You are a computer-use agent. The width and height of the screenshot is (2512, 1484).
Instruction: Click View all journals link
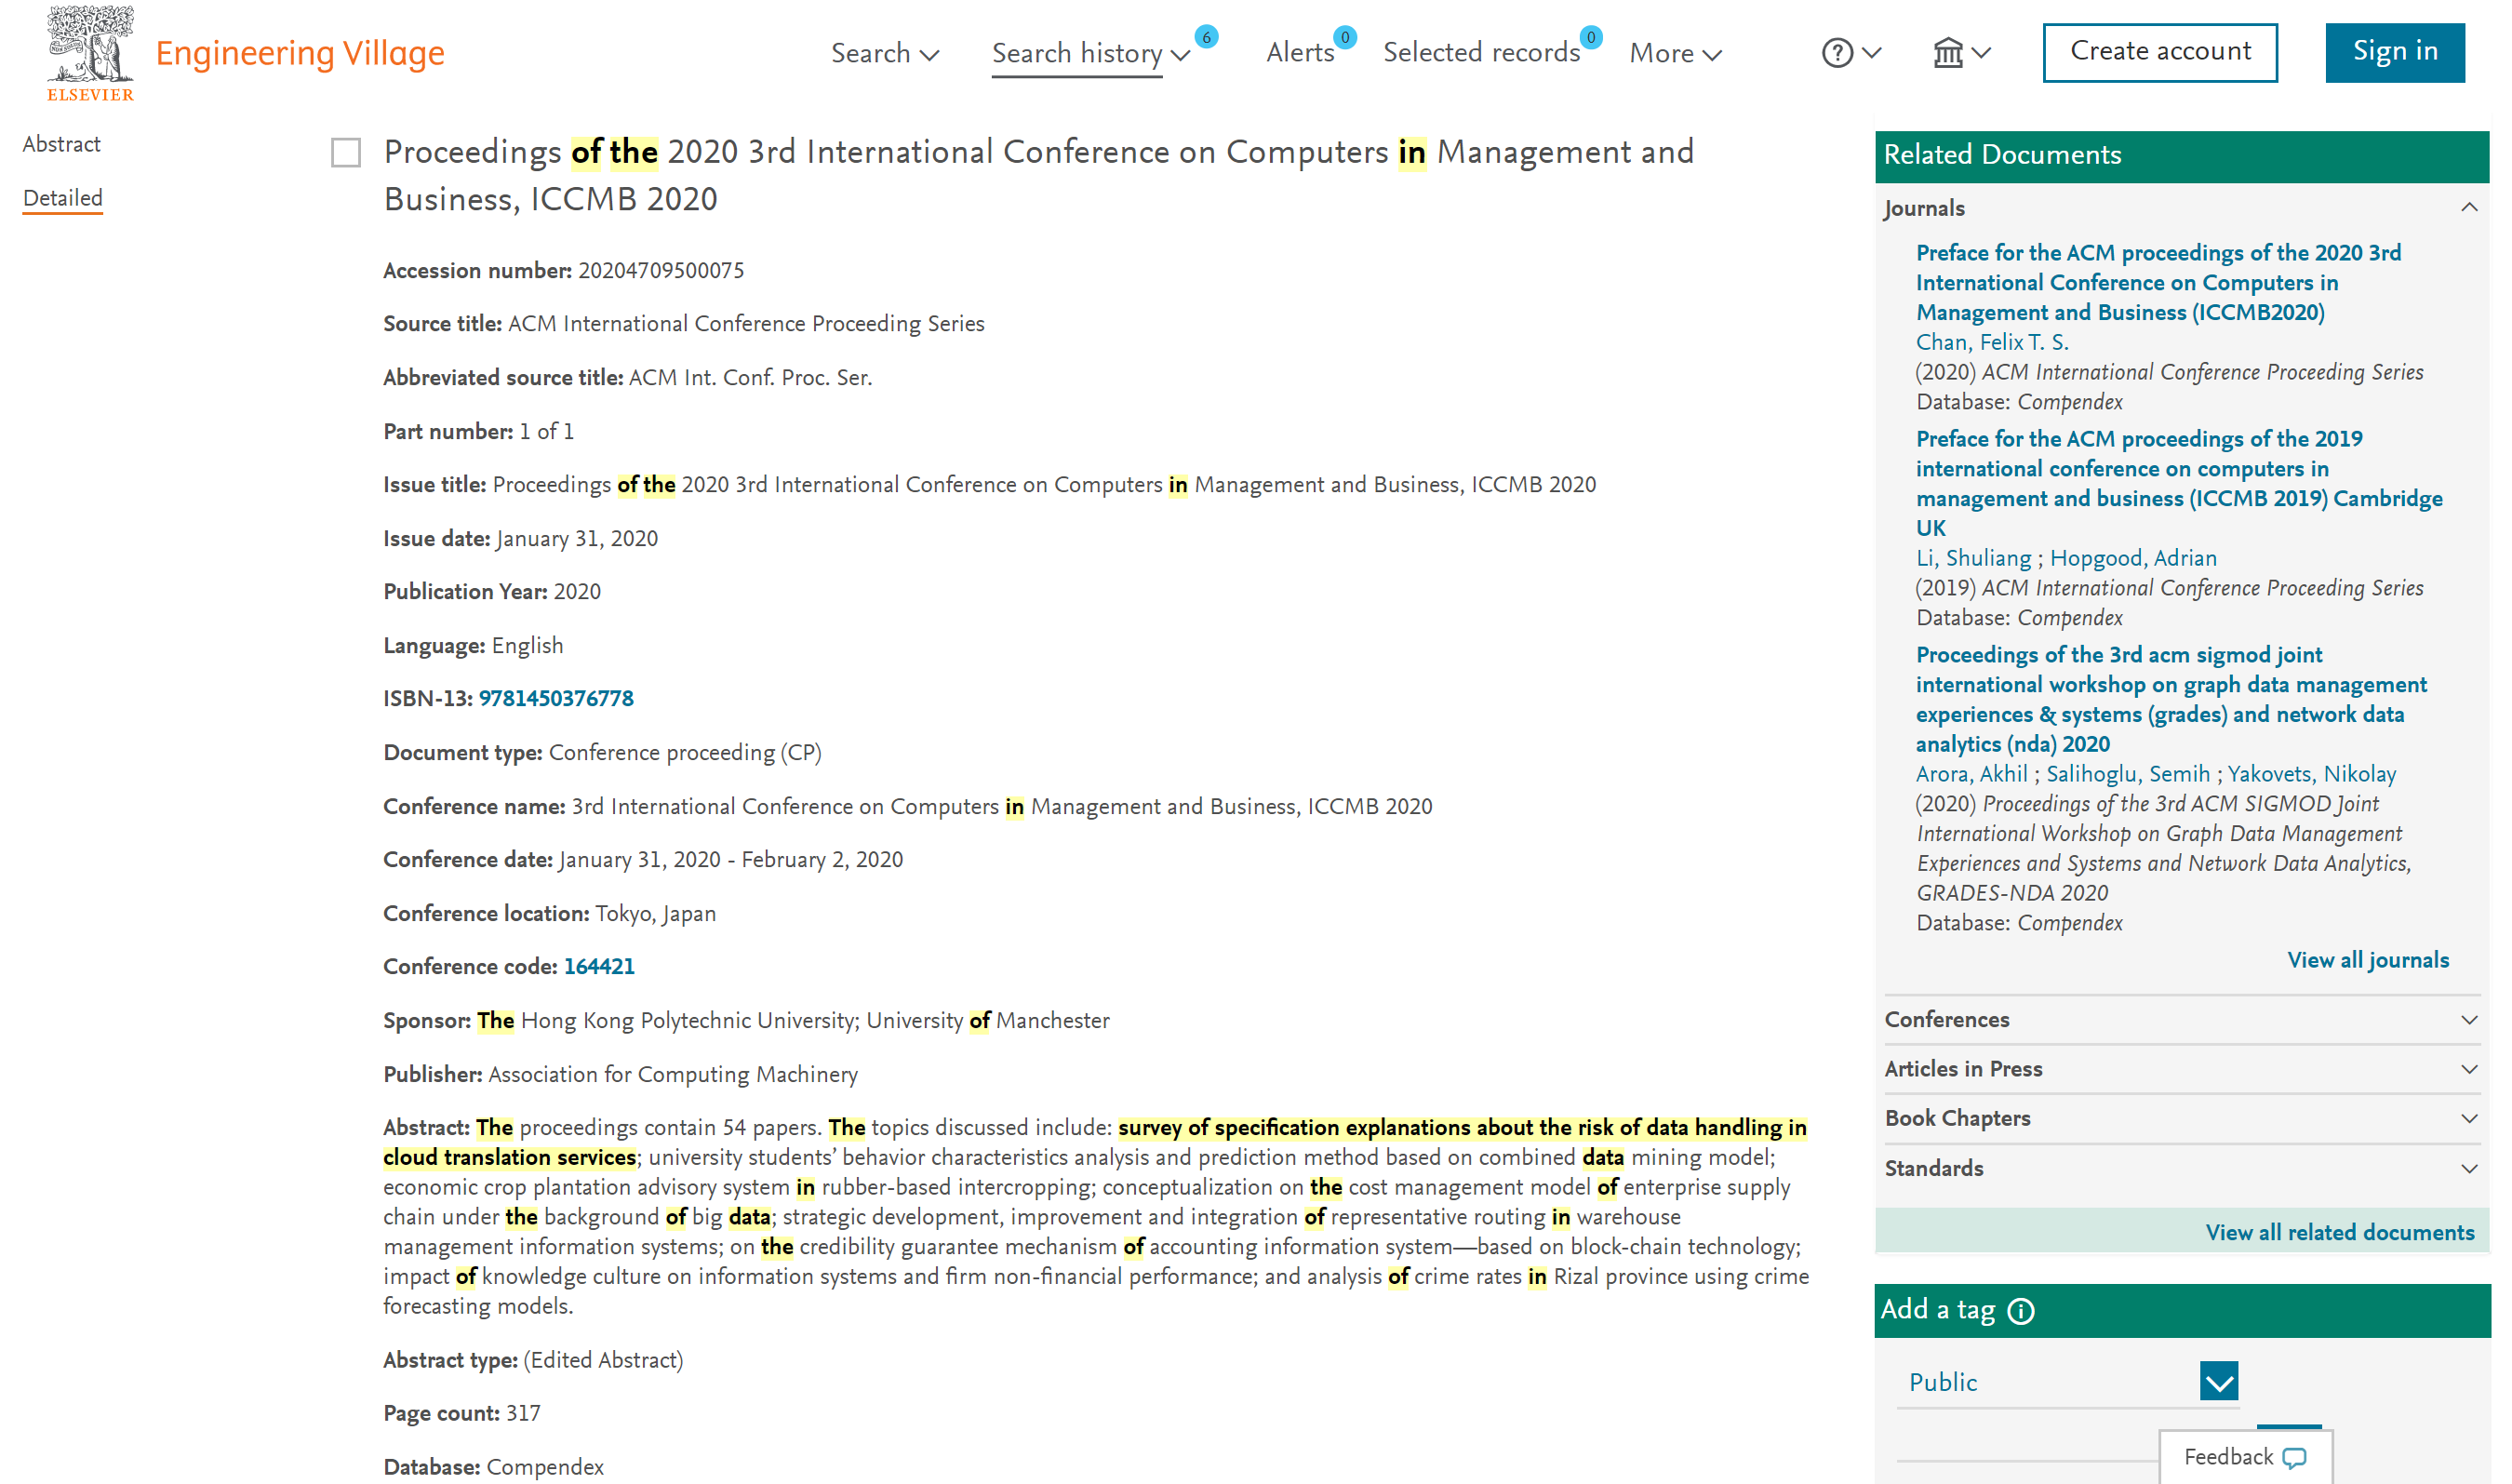[x=2368, y=961]
